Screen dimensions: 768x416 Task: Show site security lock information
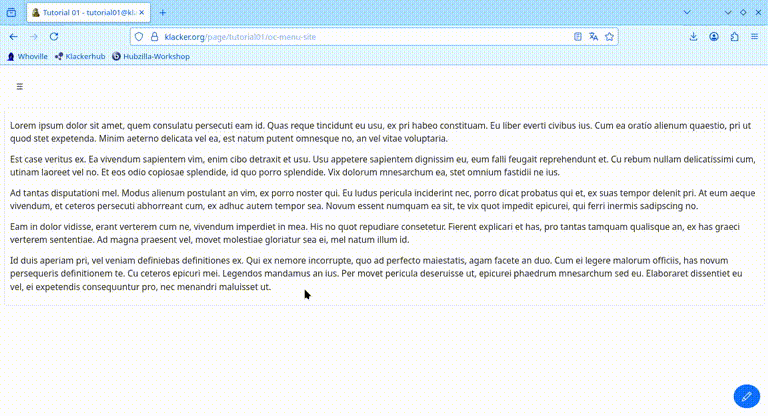pos(153,37)
